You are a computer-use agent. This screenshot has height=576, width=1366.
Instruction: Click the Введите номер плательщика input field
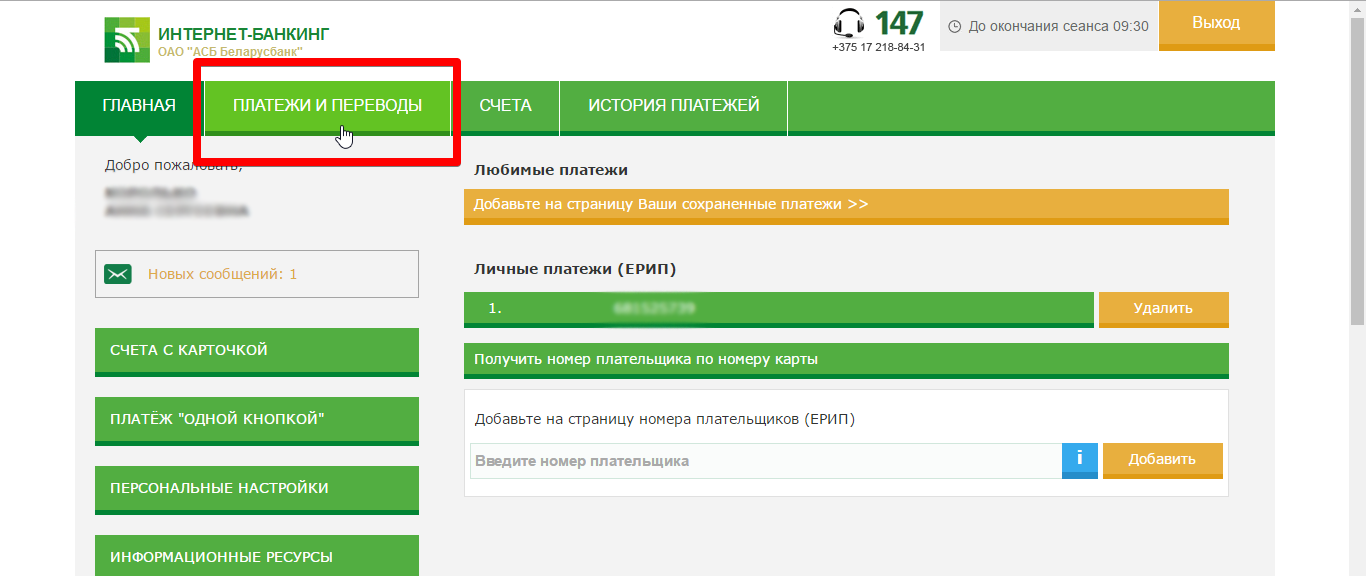tap(766, 461)
